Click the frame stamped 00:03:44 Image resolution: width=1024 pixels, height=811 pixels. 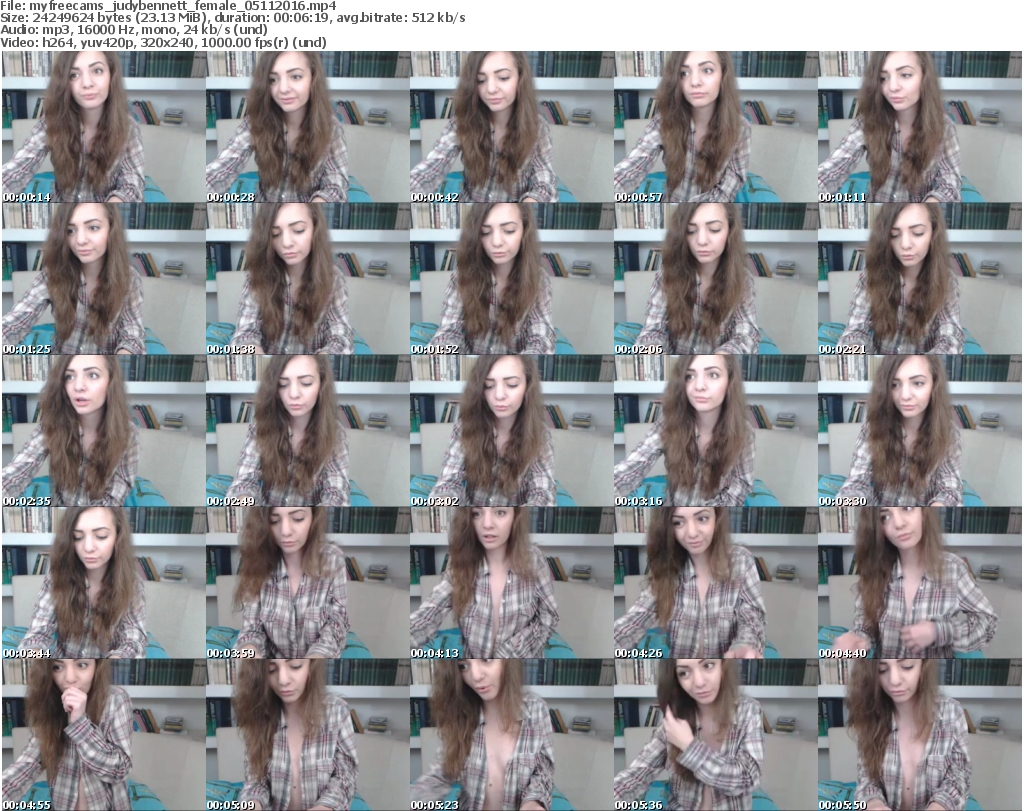pos(103,583)
